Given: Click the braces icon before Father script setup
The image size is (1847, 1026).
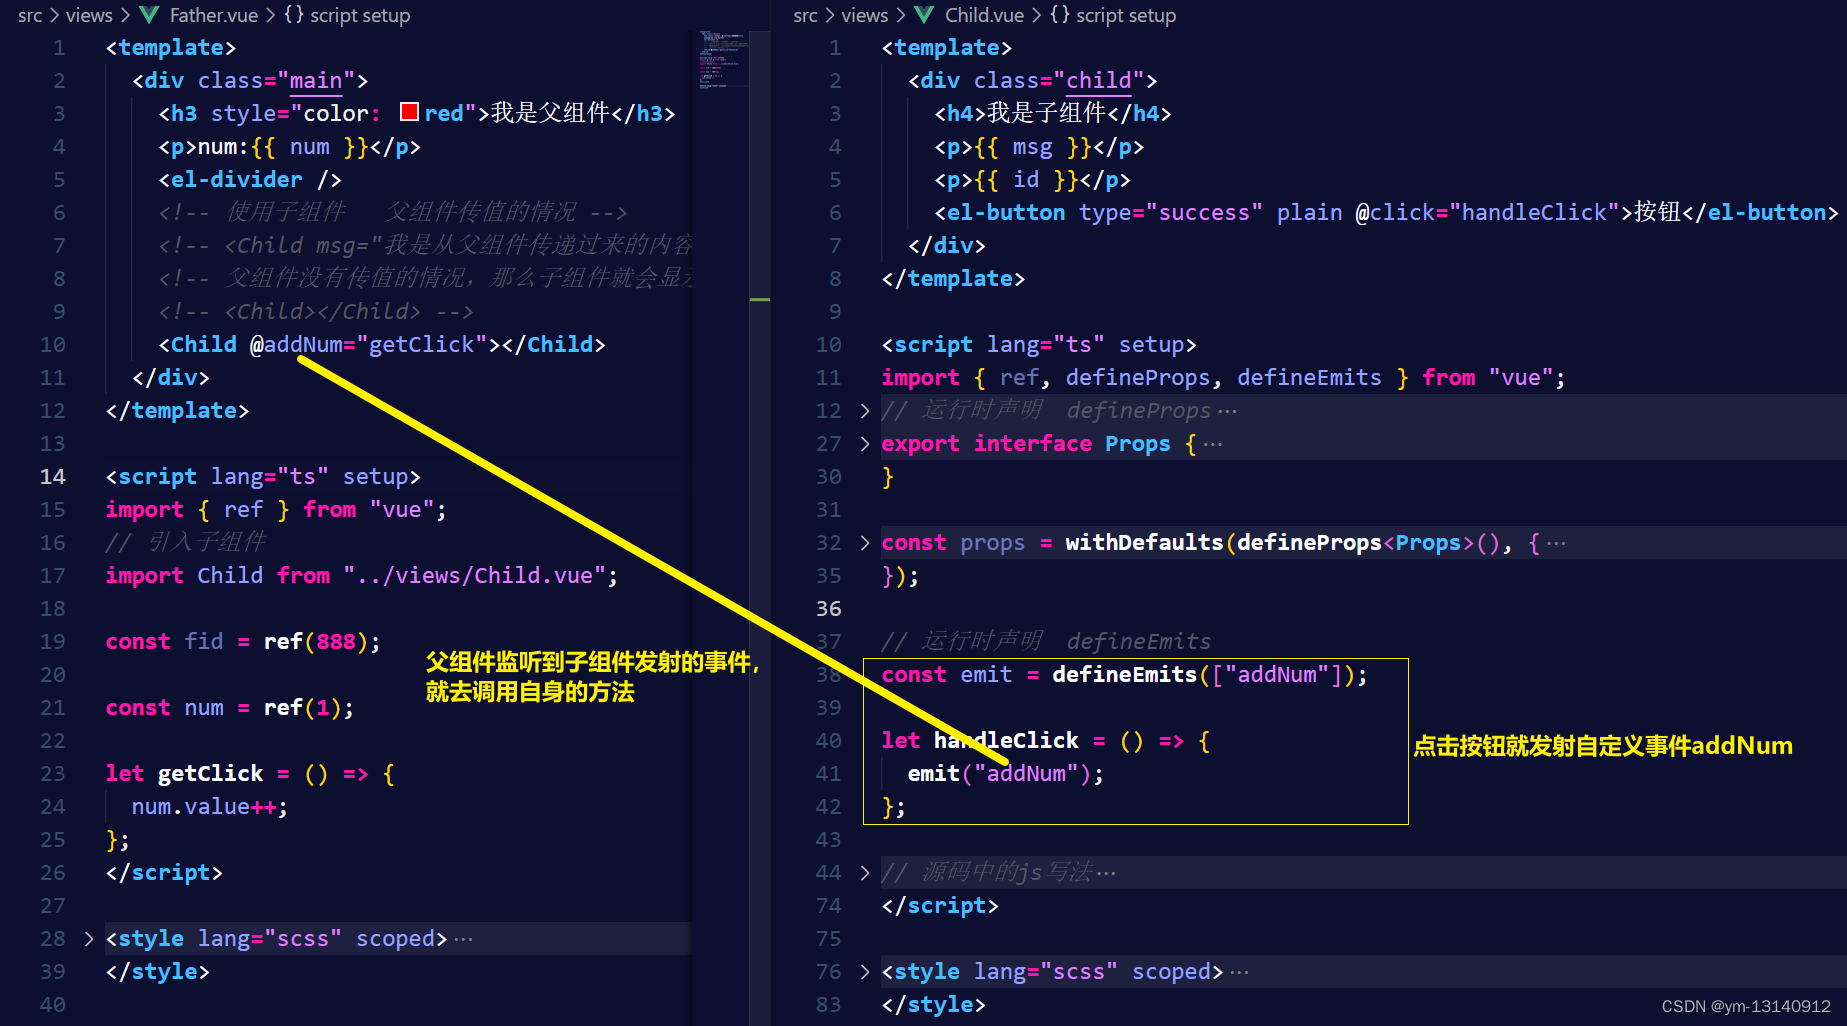Looking at the screenshot, I should click(294, 15).
